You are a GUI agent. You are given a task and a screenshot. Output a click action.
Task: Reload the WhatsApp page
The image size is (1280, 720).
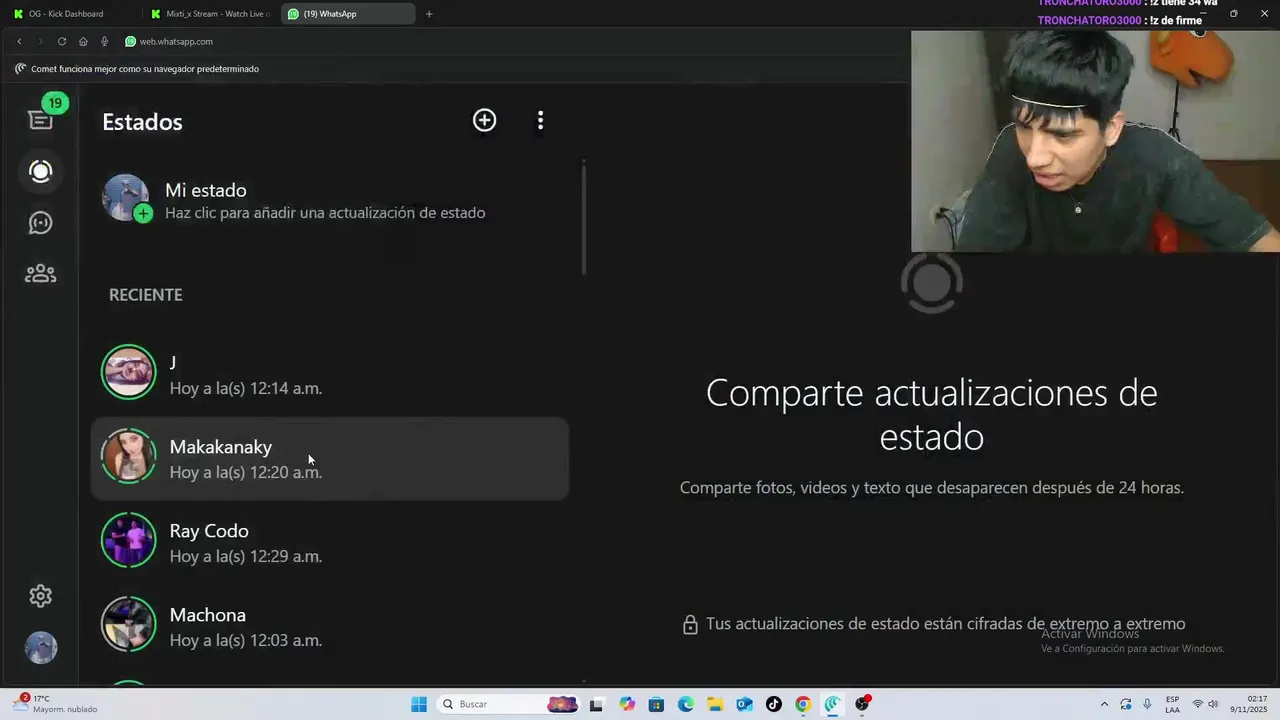62,41
